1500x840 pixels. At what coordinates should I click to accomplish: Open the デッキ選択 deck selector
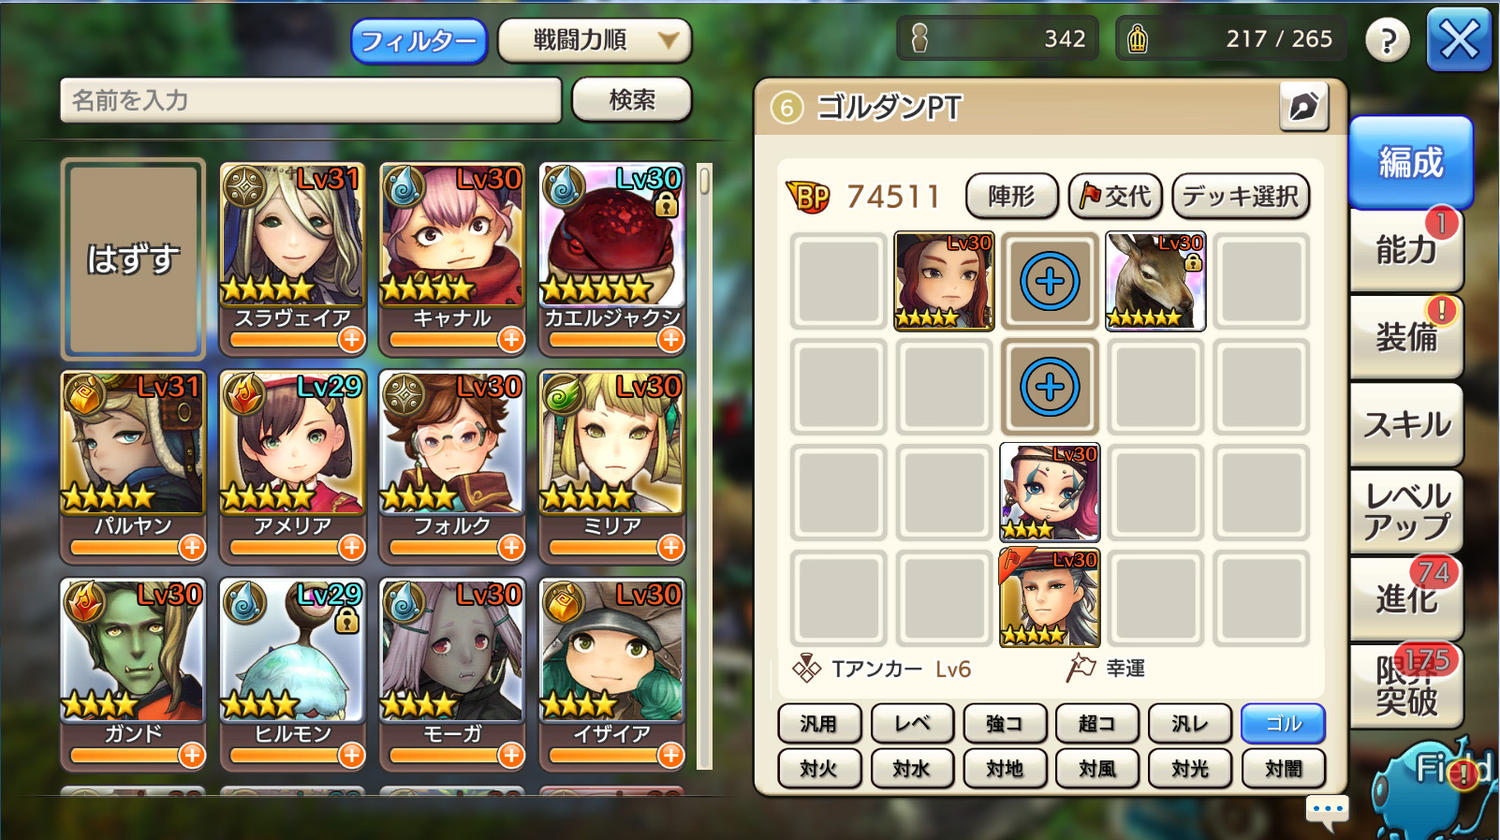pos(1240,196)
